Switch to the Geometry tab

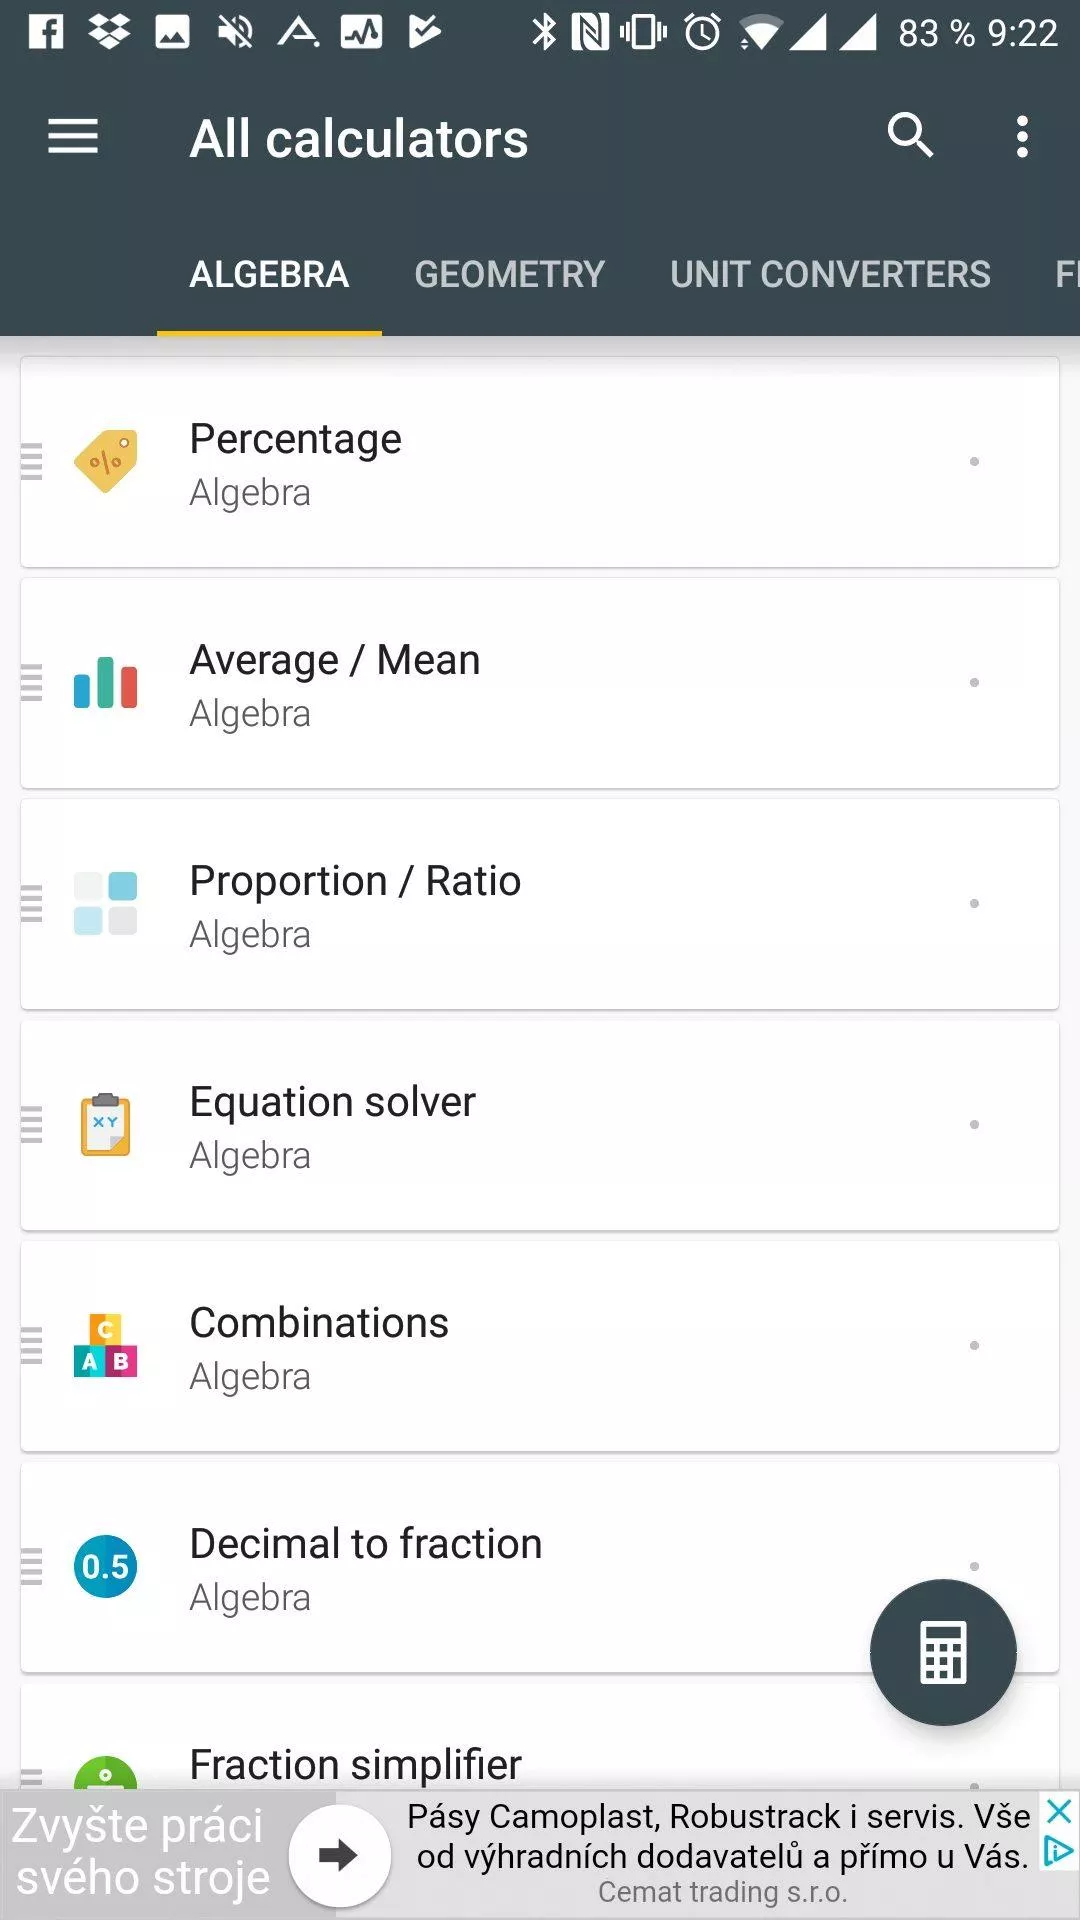[510, 274]
